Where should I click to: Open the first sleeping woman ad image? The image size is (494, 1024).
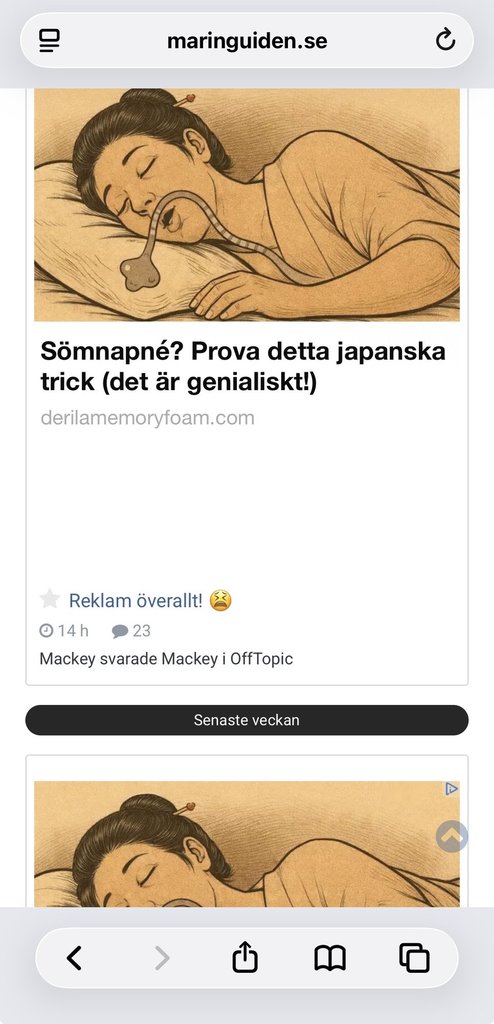[247, 204]
